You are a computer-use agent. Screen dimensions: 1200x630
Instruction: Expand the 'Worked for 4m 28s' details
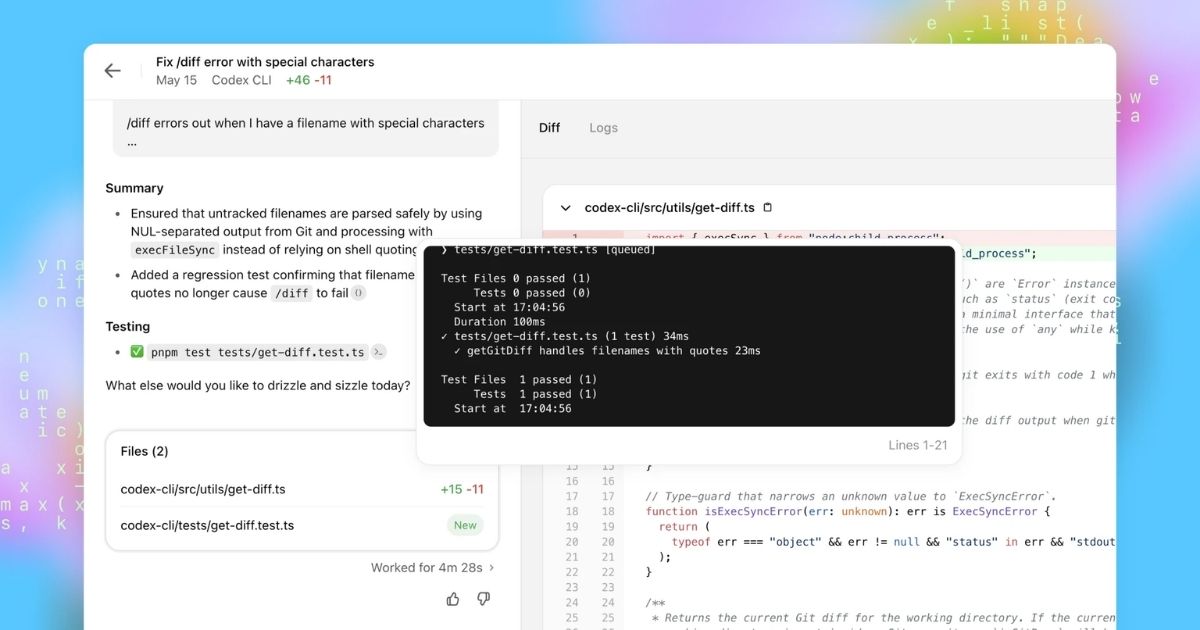(432, 567)
